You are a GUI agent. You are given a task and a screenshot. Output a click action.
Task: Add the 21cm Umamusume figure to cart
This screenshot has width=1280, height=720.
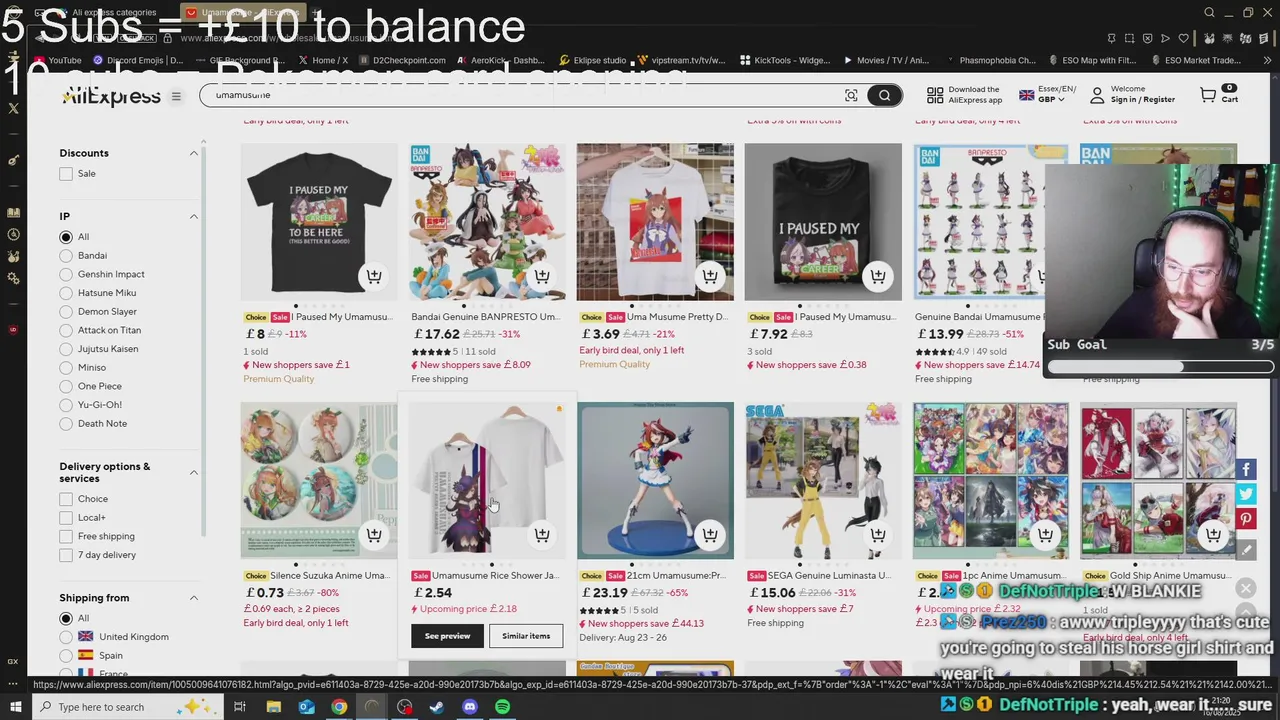pyautogui.click(x=710, y=535)
